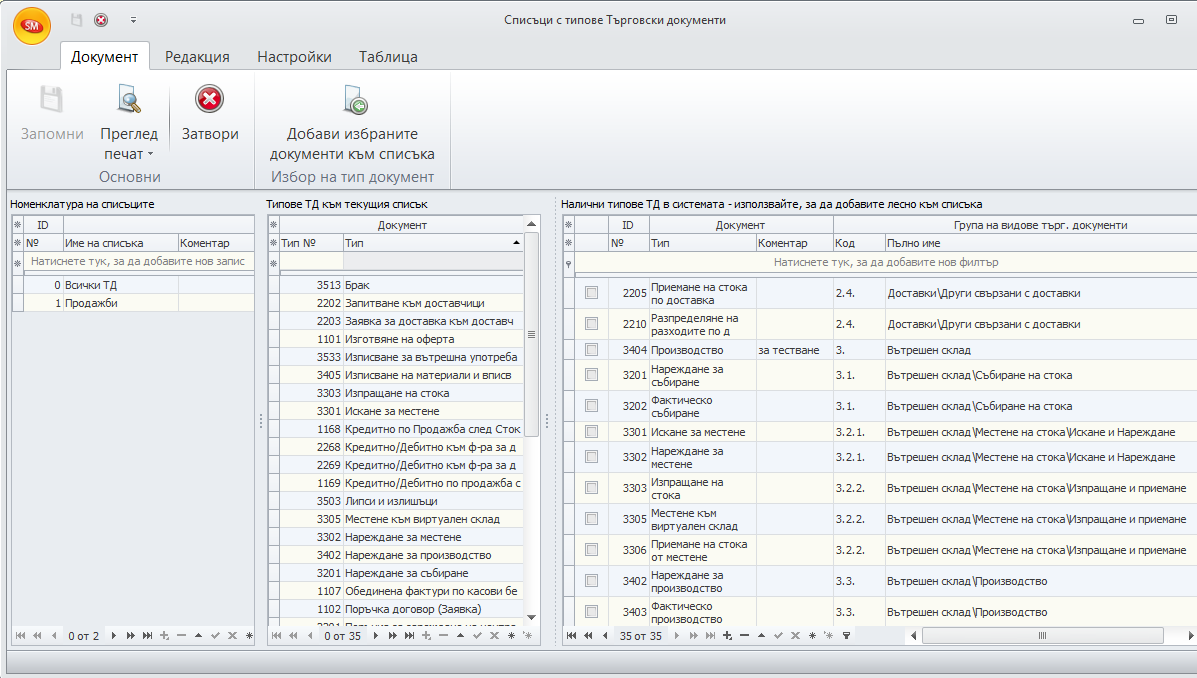Click the asterisk icon in Типове ТД navigator

tap(511, 635)
